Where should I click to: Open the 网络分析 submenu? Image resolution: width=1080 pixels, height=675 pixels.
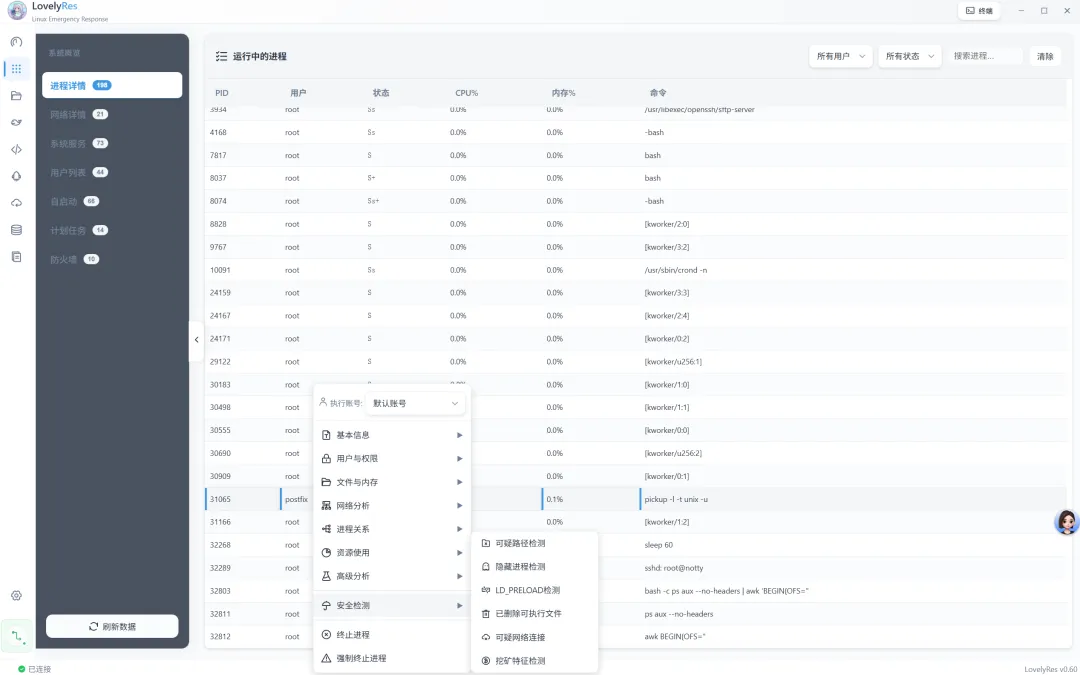tap(392, 506)
